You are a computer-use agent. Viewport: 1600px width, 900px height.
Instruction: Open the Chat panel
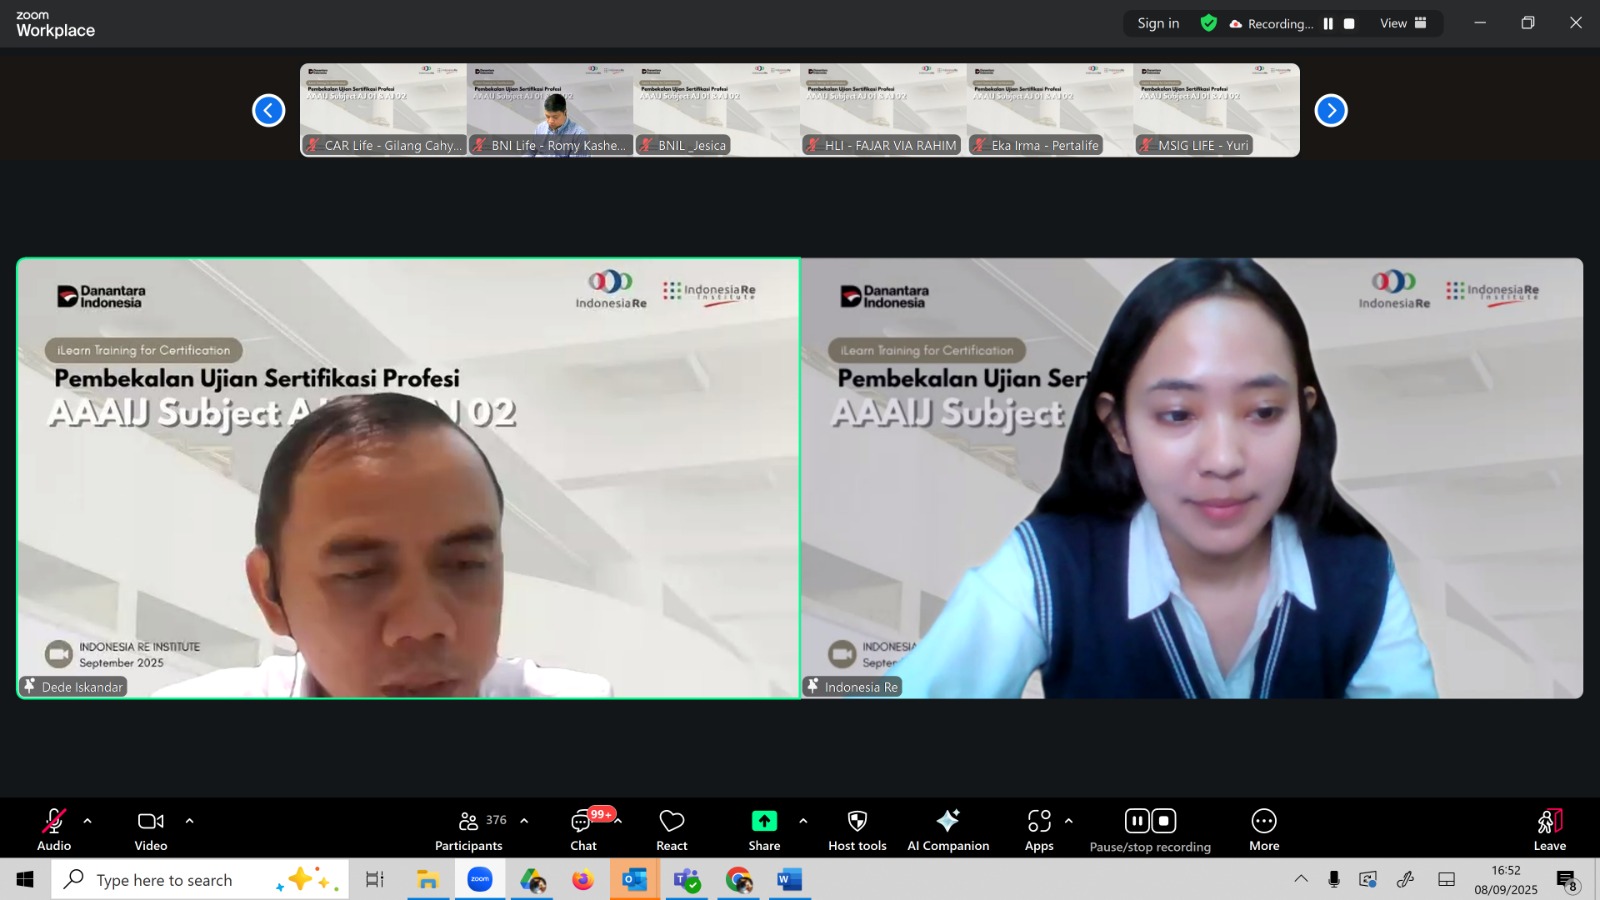(x=583, y=830)
